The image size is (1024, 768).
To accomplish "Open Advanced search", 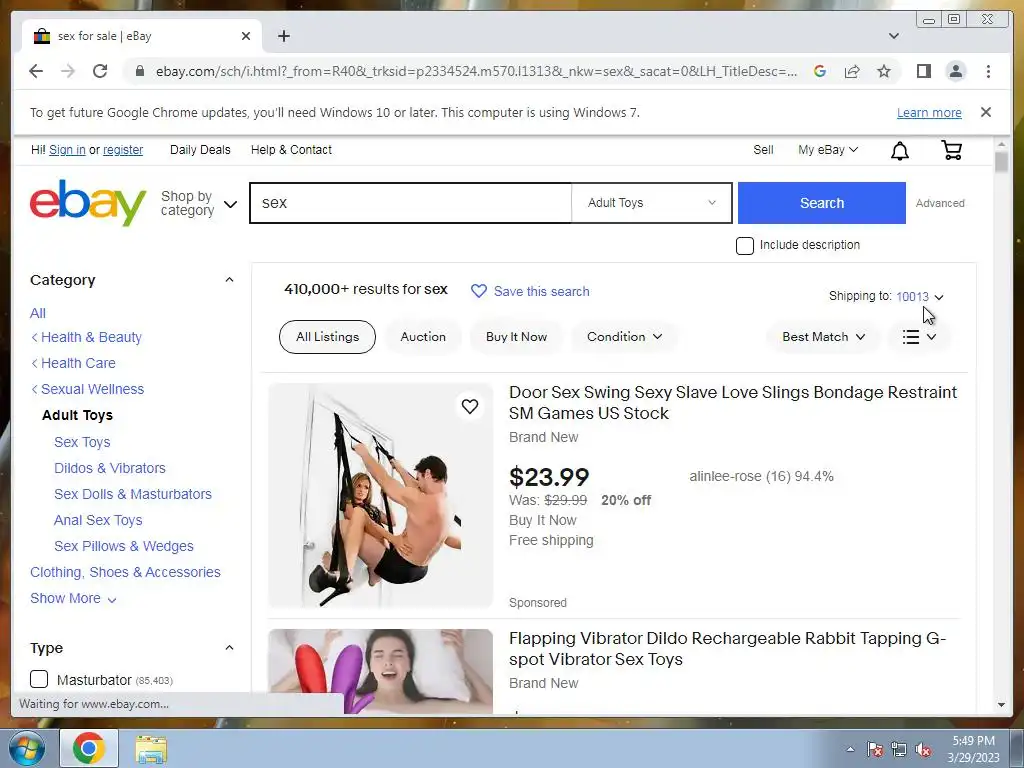I will tap(940, 203).
